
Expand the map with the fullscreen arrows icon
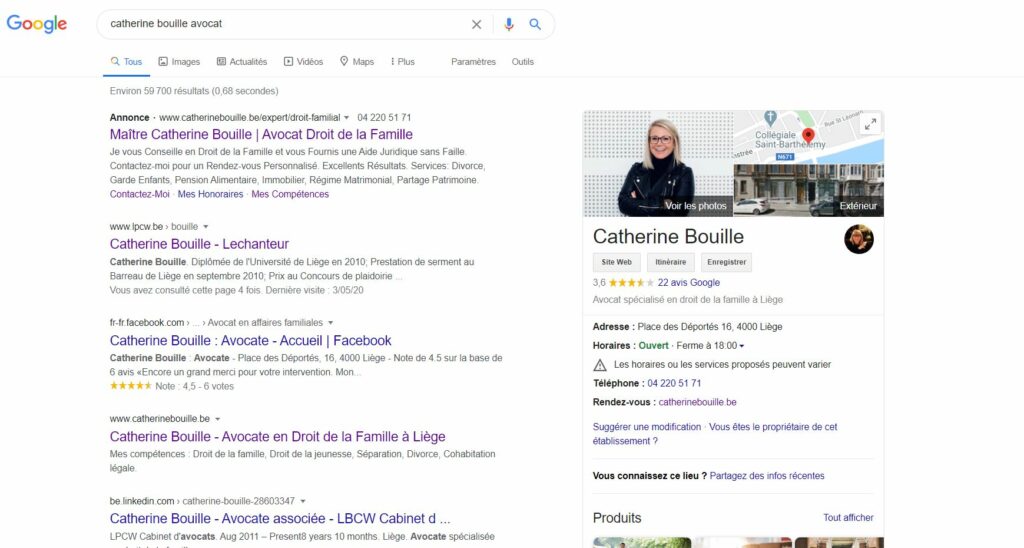pos(870,123)
